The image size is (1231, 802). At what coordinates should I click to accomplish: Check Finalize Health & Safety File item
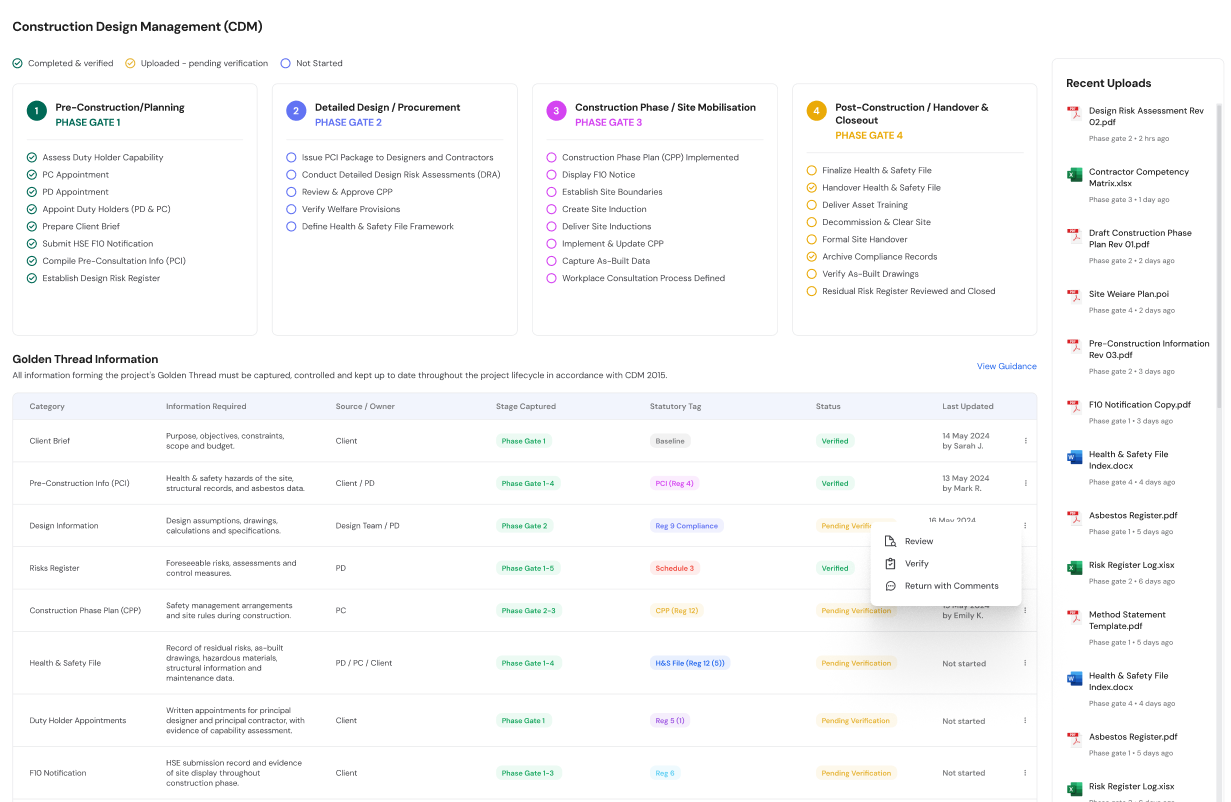tap(812, 170)
